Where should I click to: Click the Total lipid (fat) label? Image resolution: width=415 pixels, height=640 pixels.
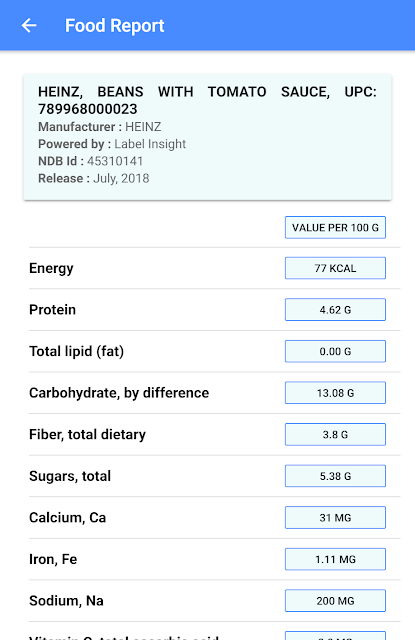click(x=76, y=351)
